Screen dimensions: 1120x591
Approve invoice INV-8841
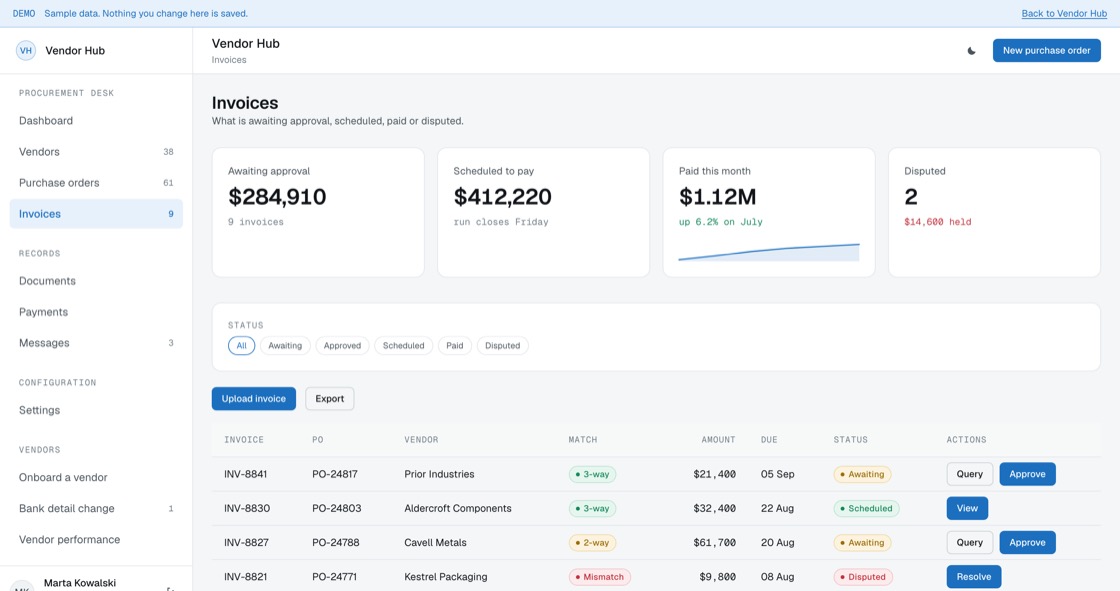1027,474
